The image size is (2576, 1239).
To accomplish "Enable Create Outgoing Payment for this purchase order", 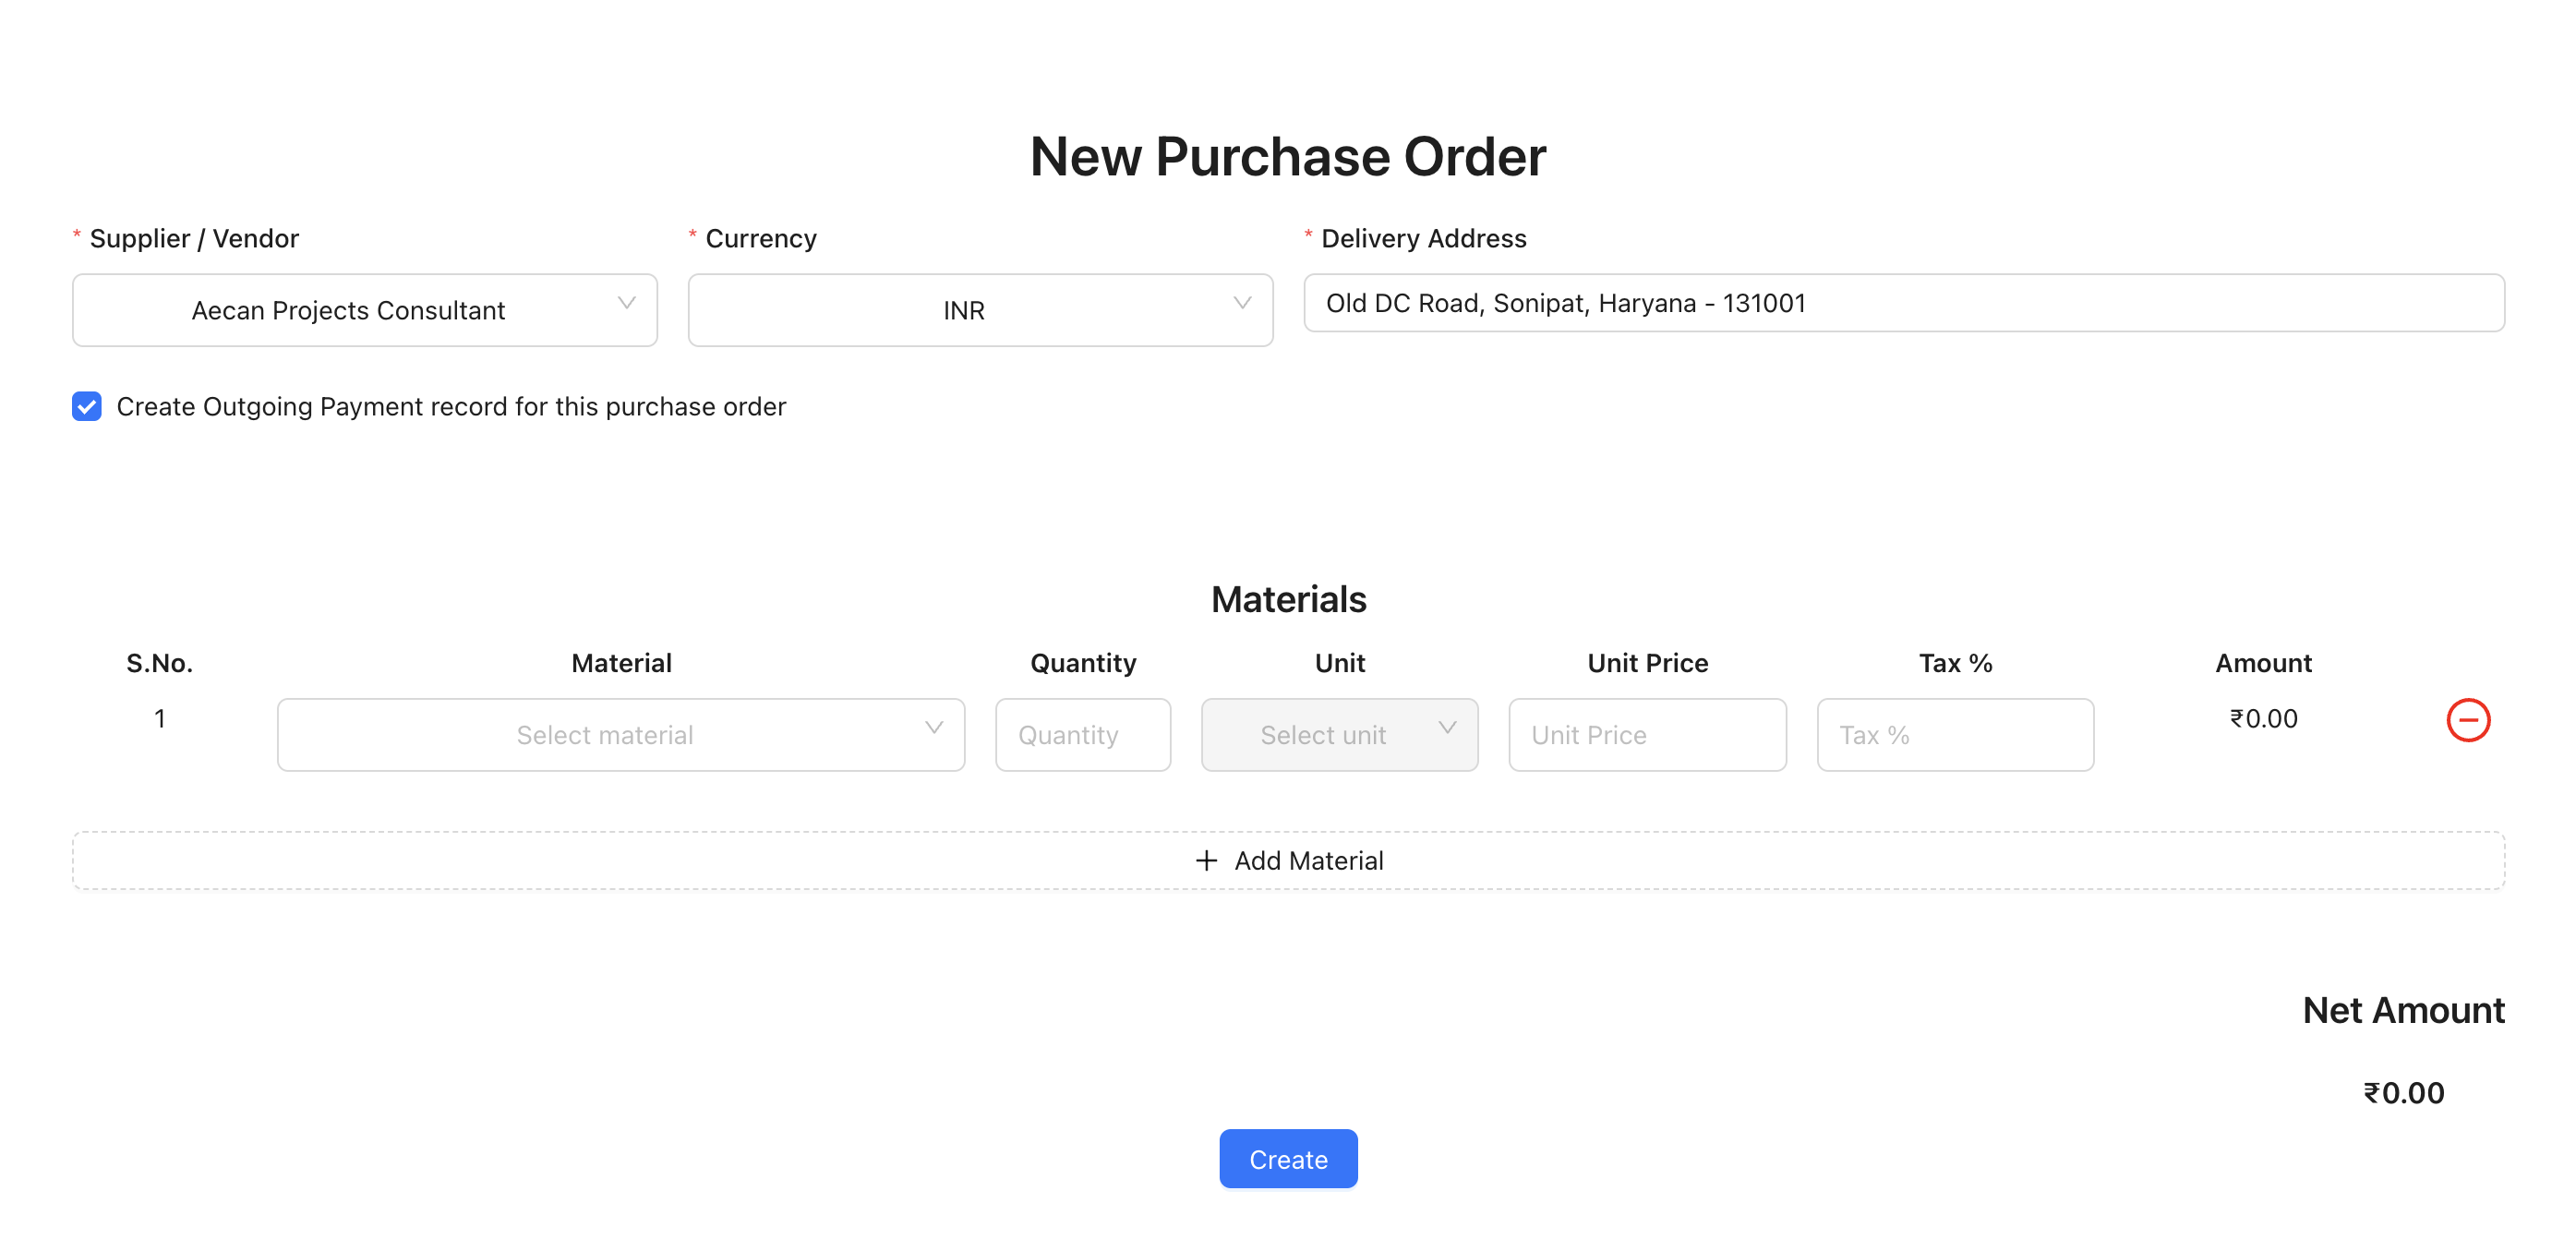I will pyautogui.click(x=86, y=406).
